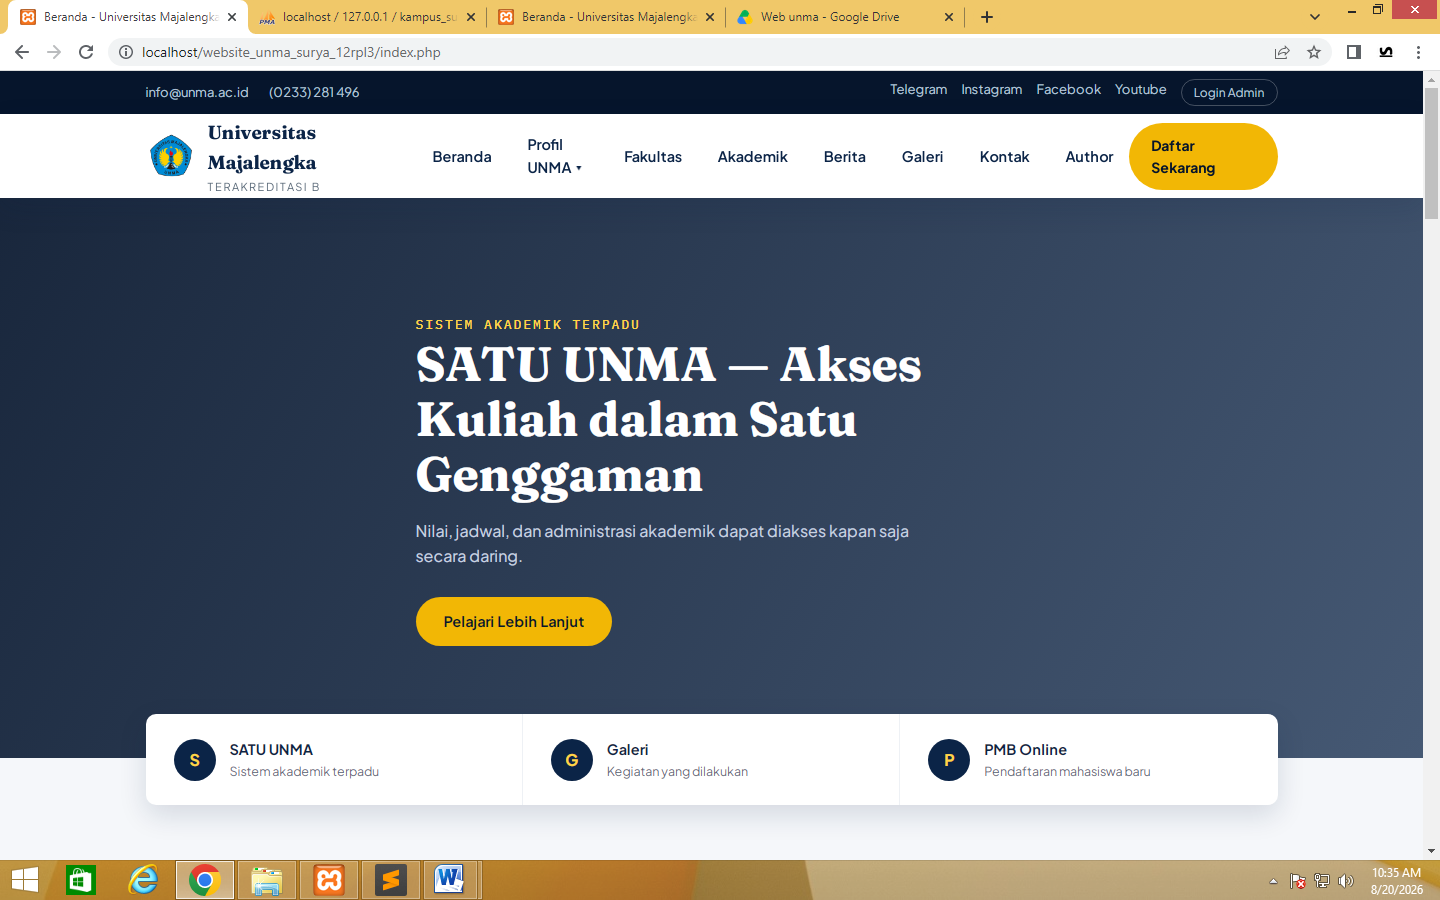Click Pelajari Lebih Lanjut button

click(x=514, y=621)
